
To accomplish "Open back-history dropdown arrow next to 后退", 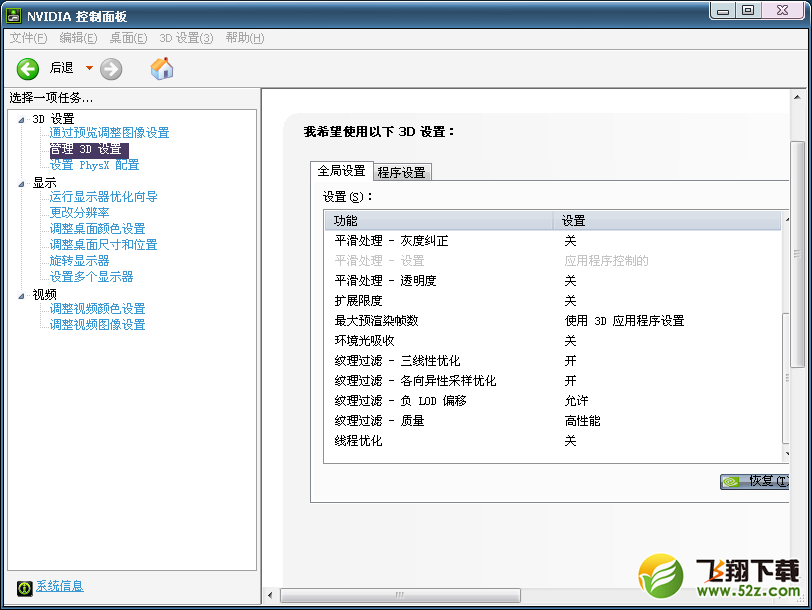I will pos(89,68).
